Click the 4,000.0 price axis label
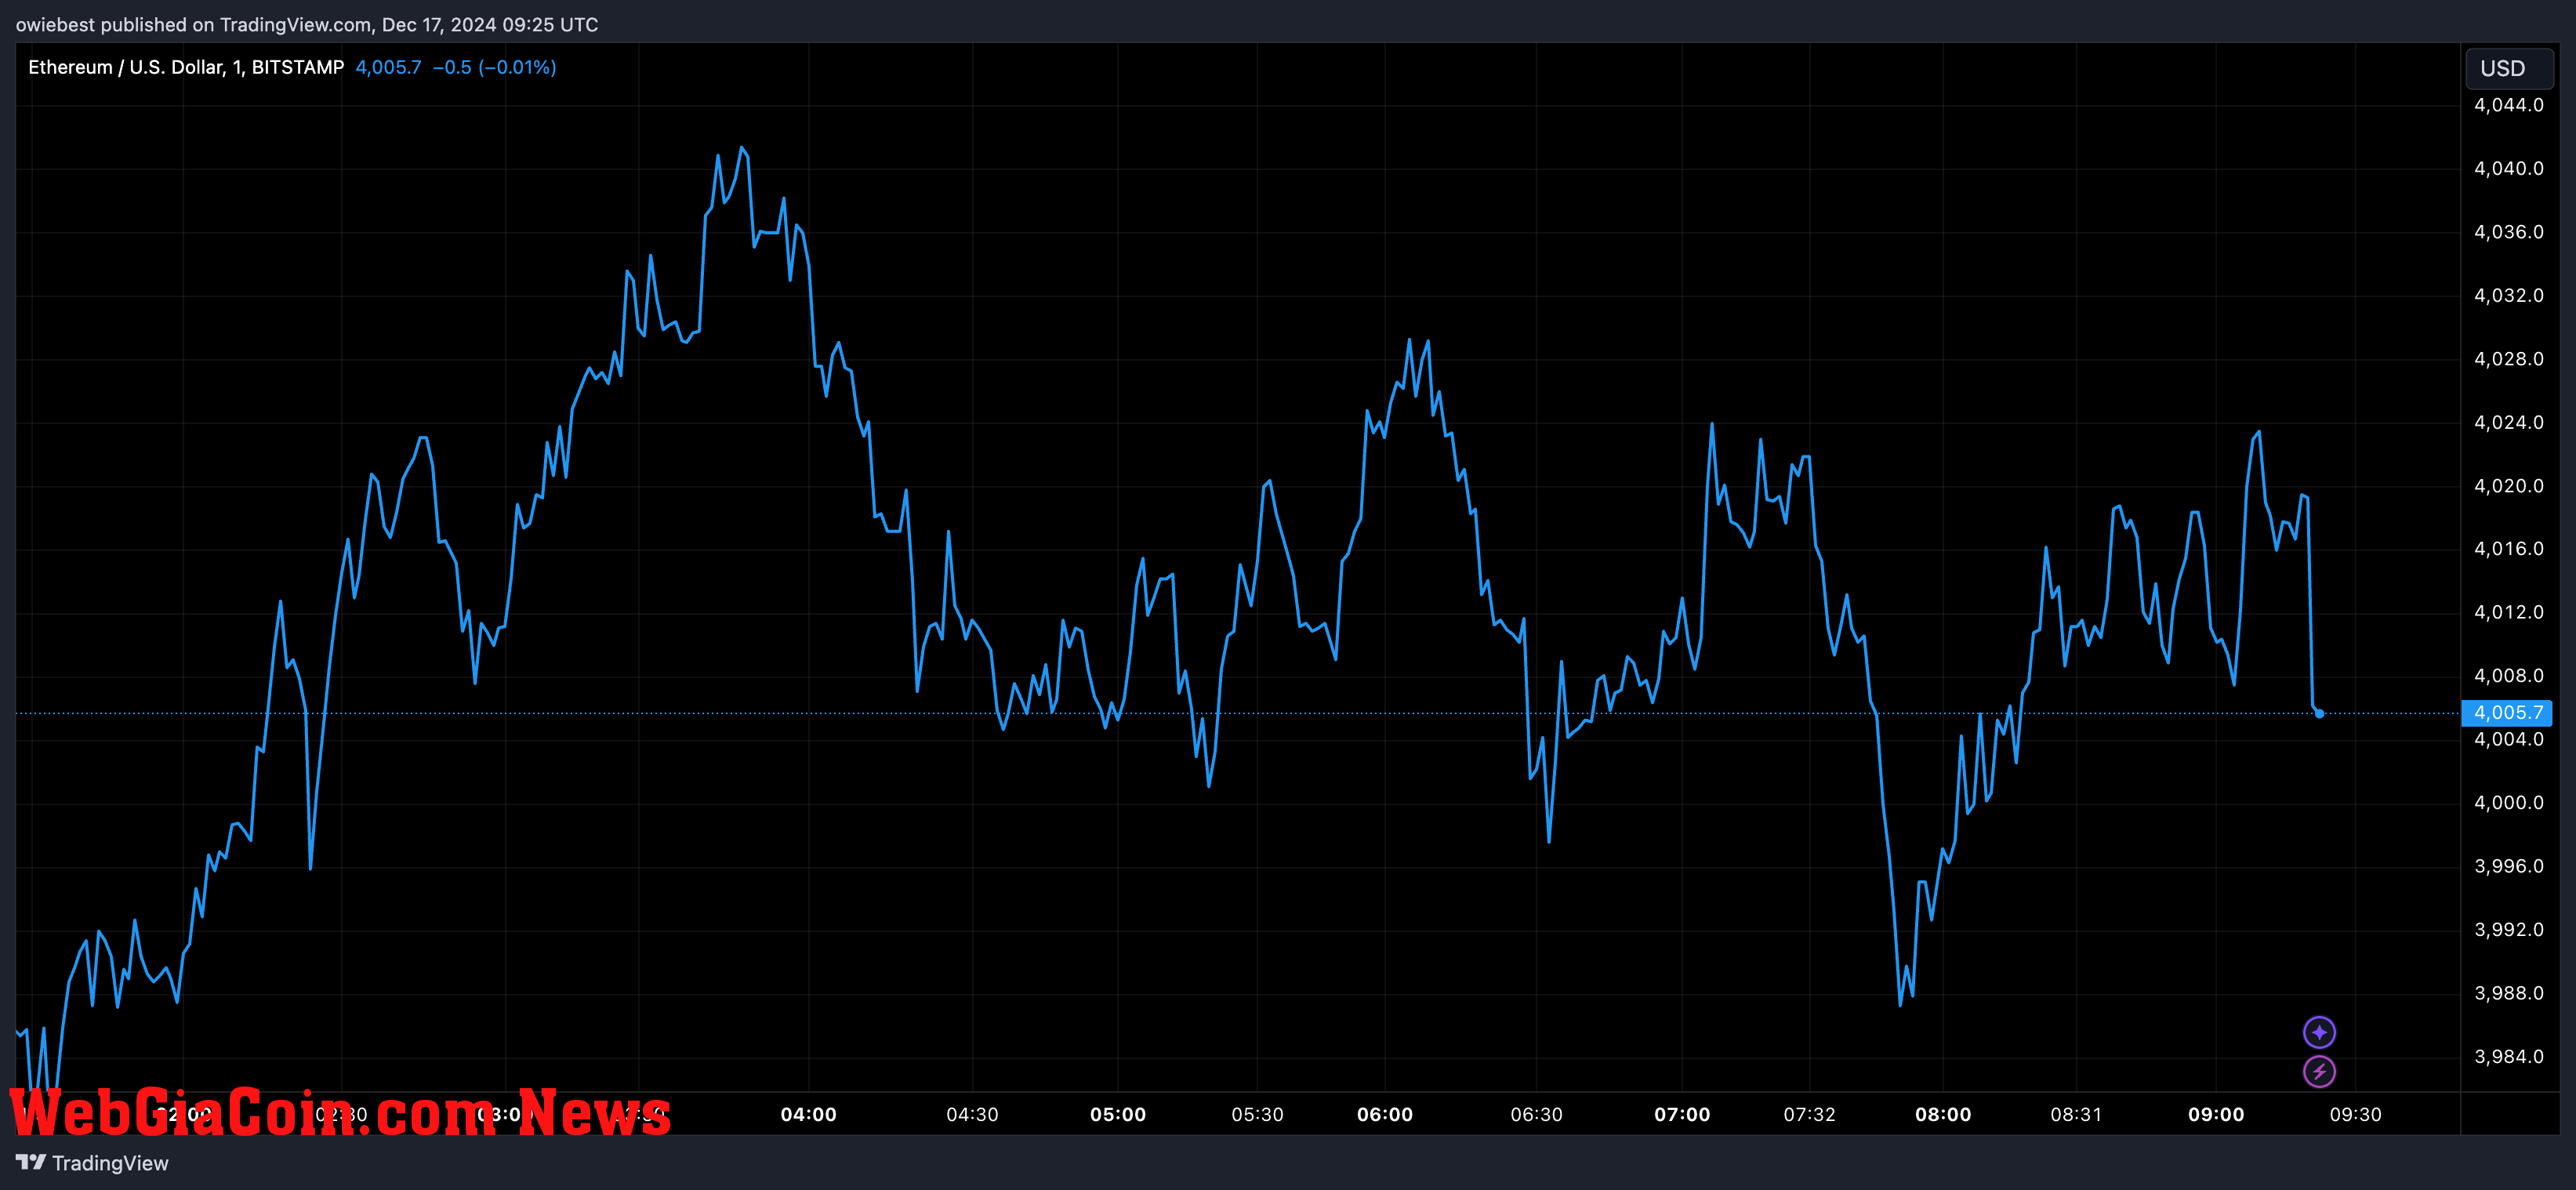Screen dimensions: 2576x1190 [2508, 803]
